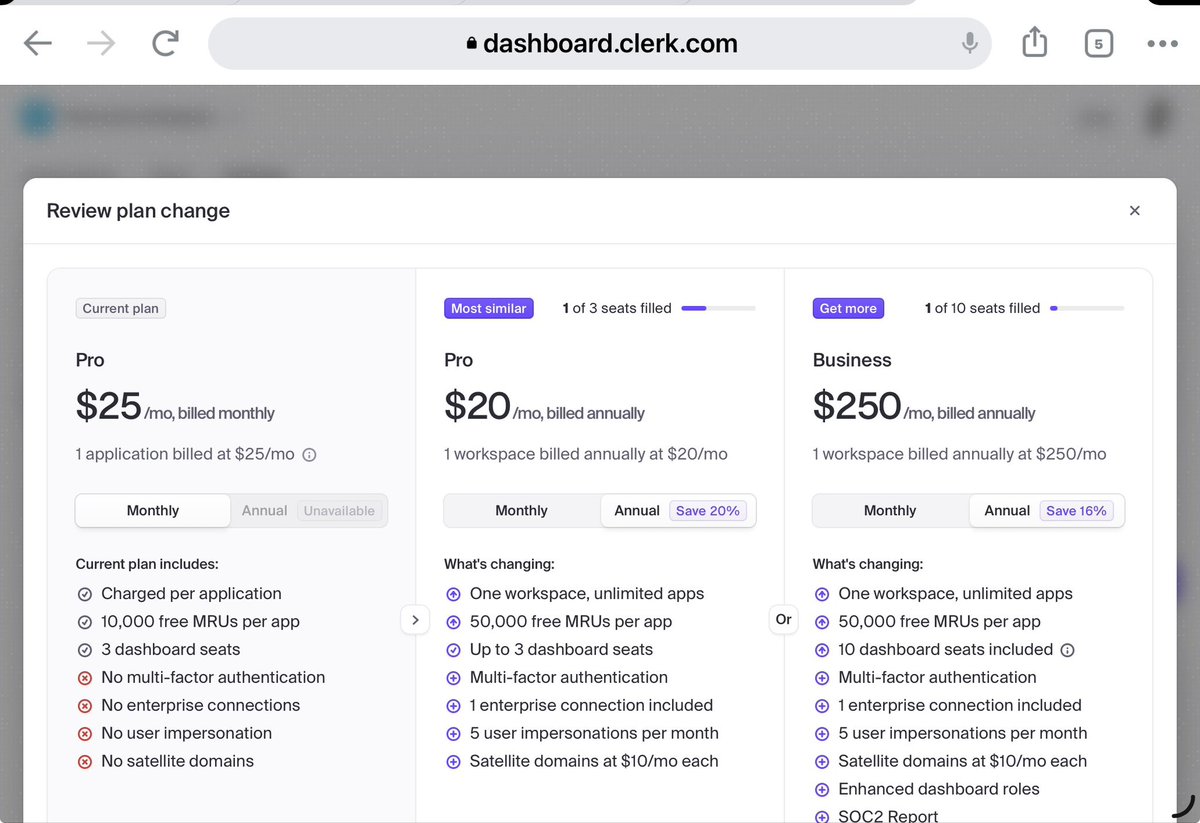Click 10 dashboard seats included text
Screen dimensions: 1200x823
(x=946, y=650)
